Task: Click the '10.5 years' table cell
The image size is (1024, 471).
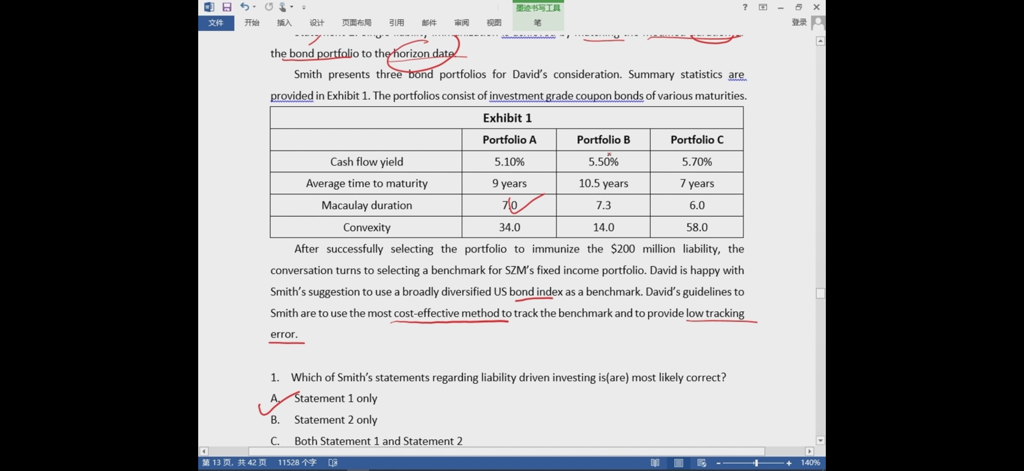Action: 603,184
